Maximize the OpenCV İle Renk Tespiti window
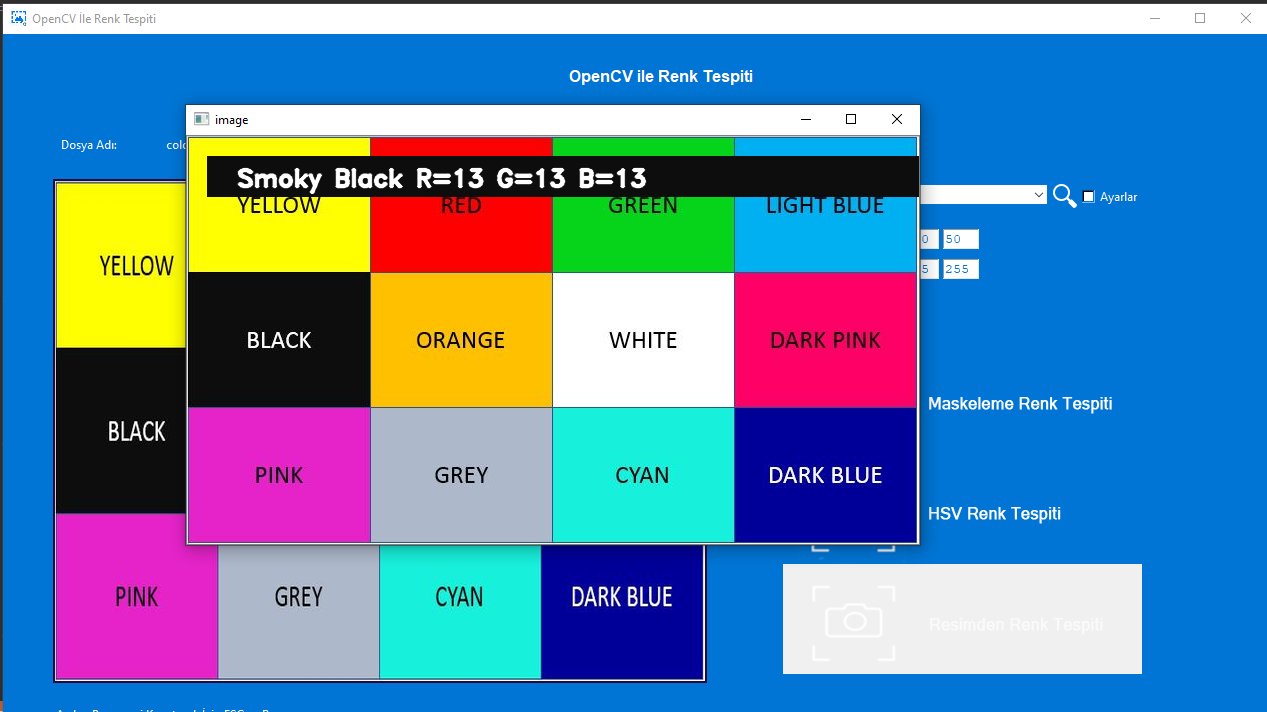1267x712 pixels. coord(1200,18)
